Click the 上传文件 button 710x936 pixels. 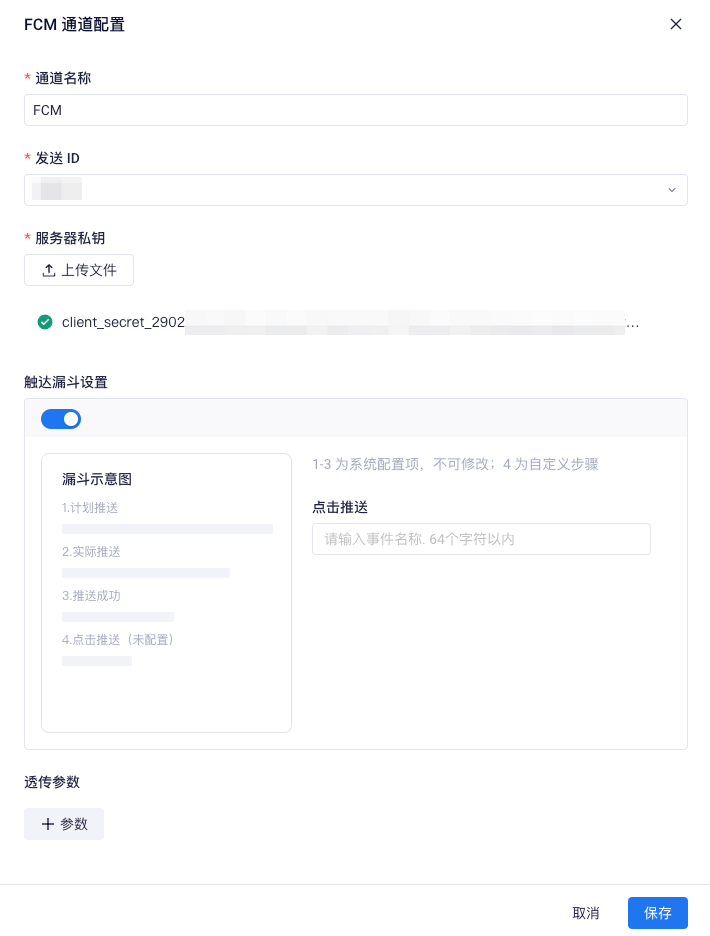[x=79, y=270]
